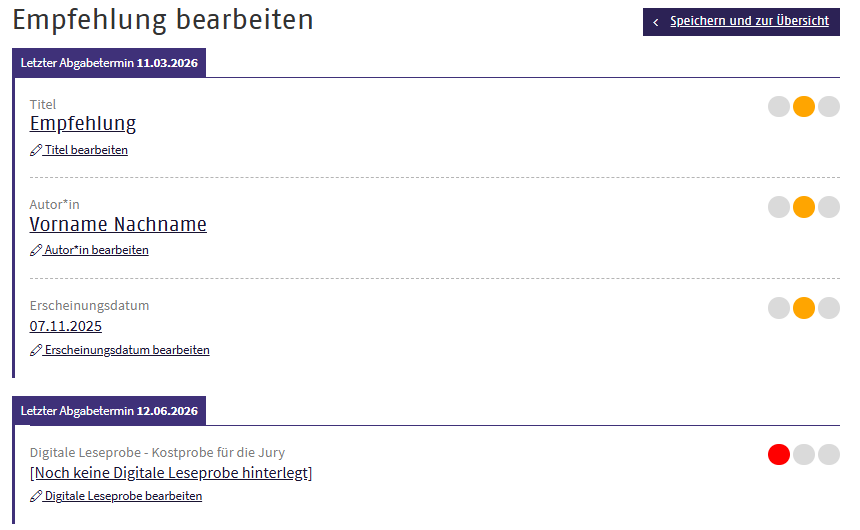Select Letzter Abgabetermin 12.06.2026 tab header
This screenshot has width=860, height=530.
pos(109,411)
